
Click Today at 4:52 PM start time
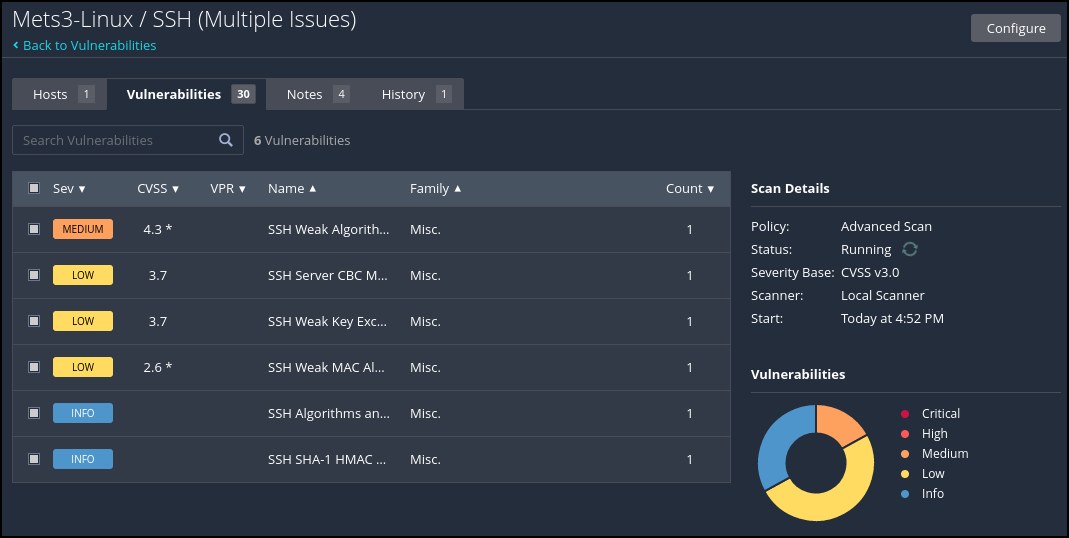click(x=892, y=318)
